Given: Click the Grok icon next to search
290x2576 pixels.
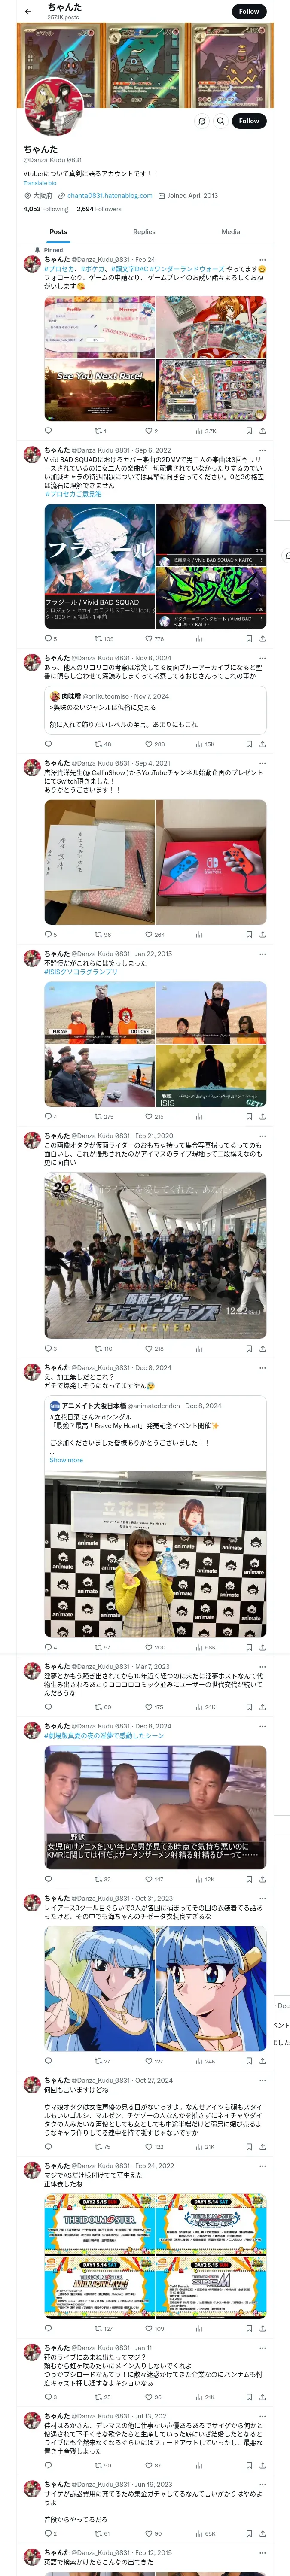Looking at the screenshot, I should point(202,121).
